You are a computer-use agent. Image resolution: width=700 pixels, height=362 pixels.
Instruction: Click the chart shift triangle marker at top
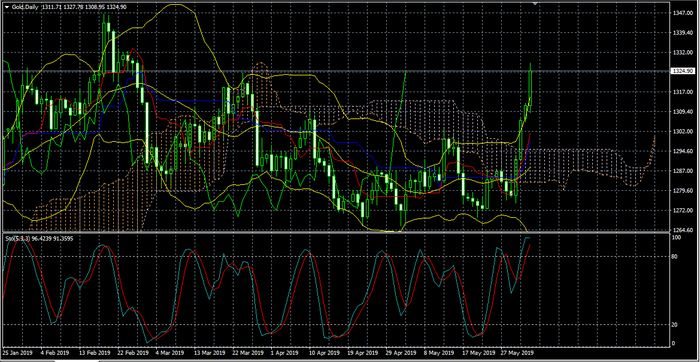pyautogui.click(x=535, y=4)
